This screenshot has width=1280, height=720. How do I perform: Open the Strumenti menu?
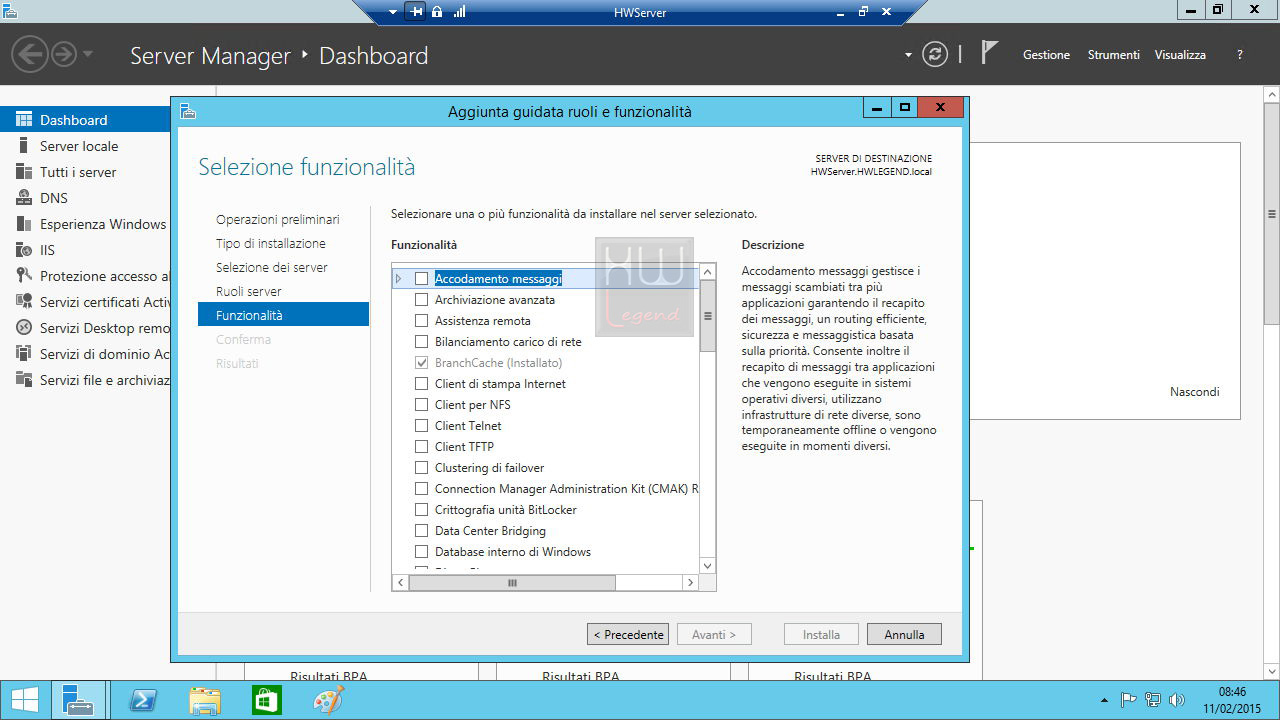pos(1114,55)
